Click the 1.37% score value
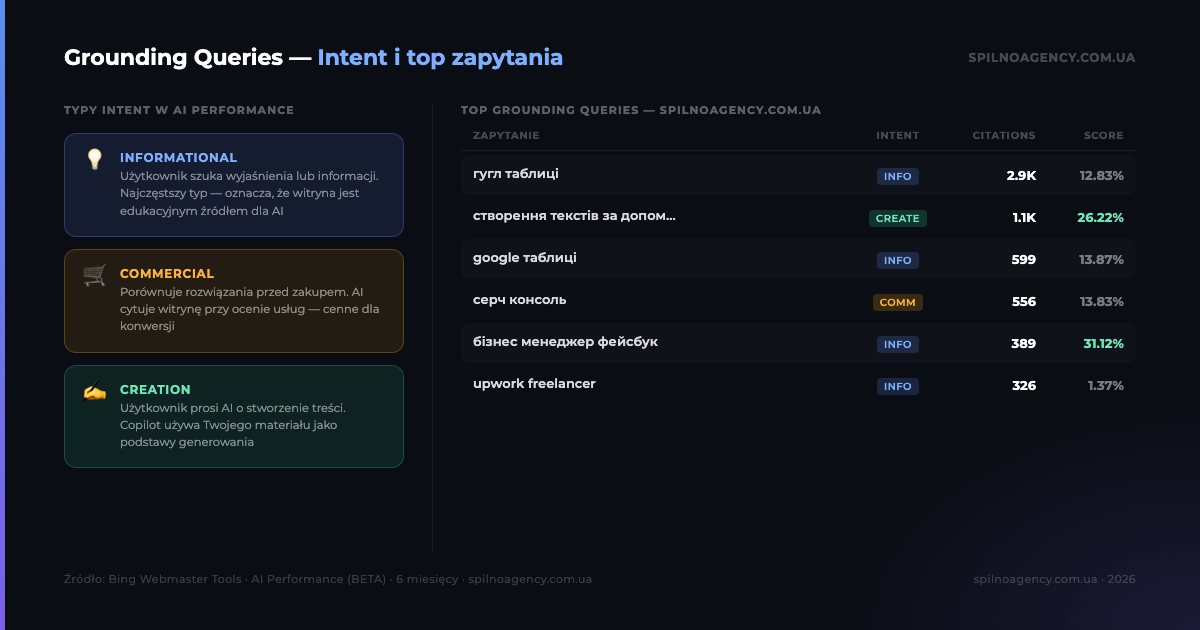Screen dimensions: 1200x630 (1106, 386)
